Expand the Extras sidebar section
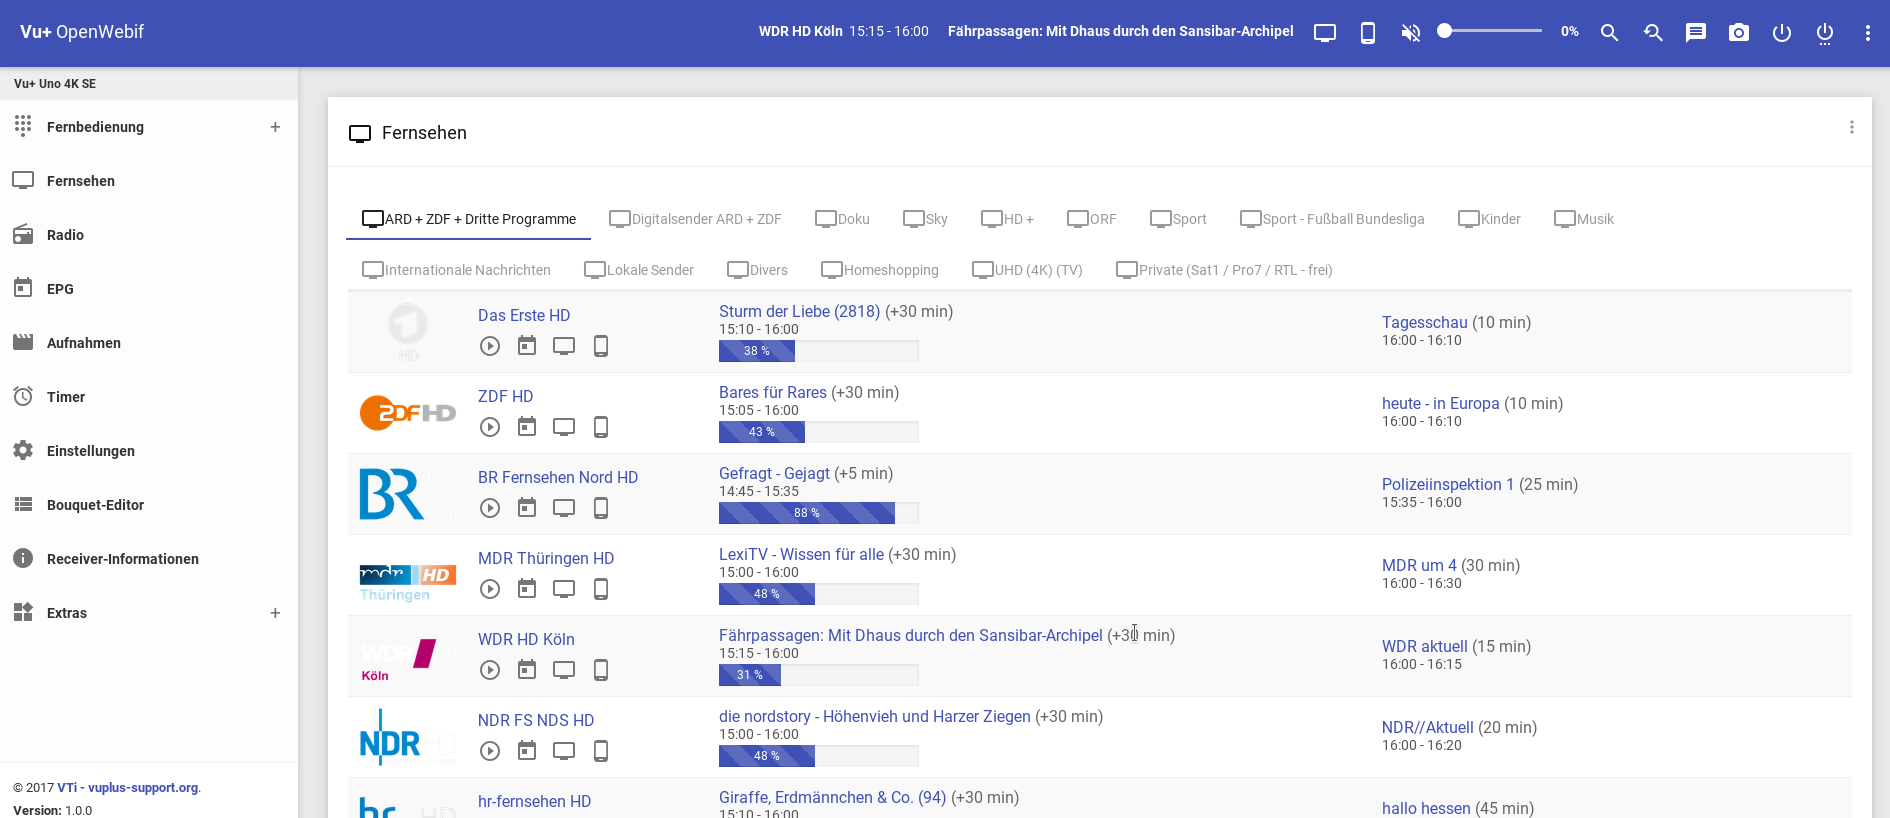1890x818 pixels. pyautogui.click(x=275, y=613)
